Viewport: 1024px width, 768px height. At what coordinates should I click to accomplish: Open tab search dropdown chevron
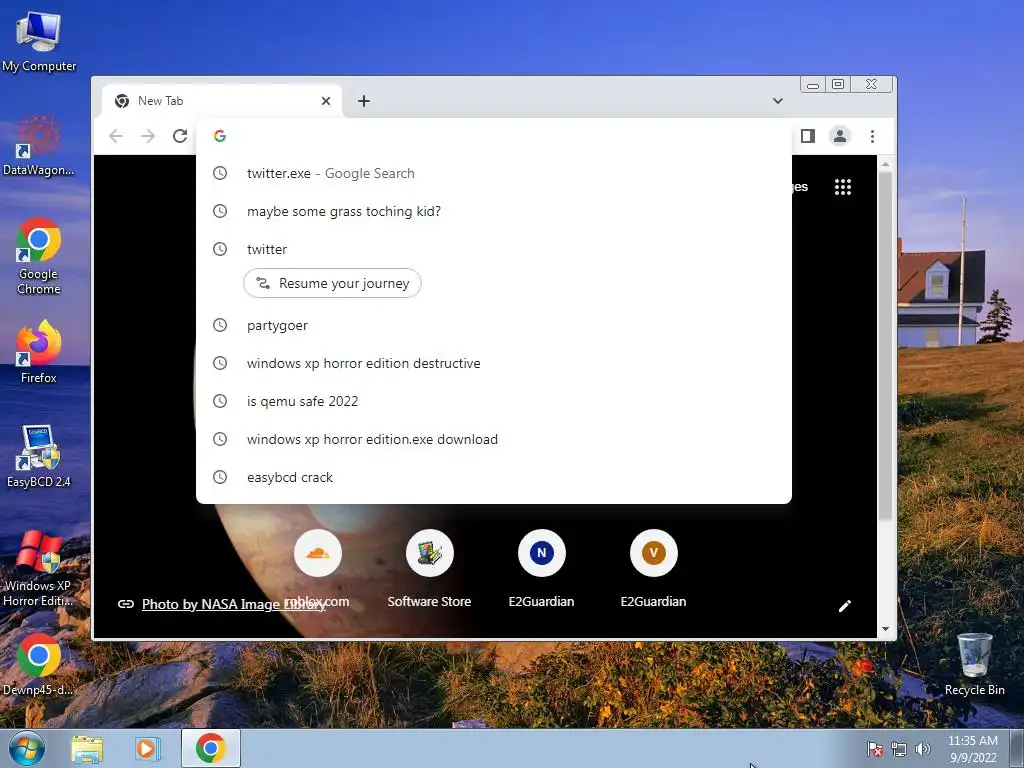[777, 101]
